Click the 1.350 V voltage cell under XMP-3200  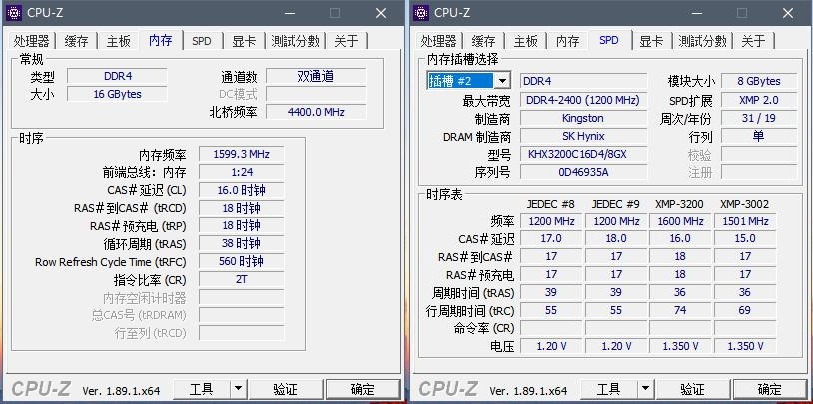680,346
